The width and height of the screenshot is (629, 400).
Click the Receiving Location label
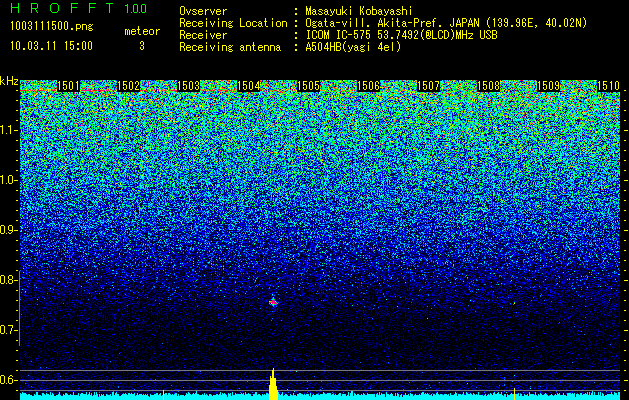click(x=233, y=24)
